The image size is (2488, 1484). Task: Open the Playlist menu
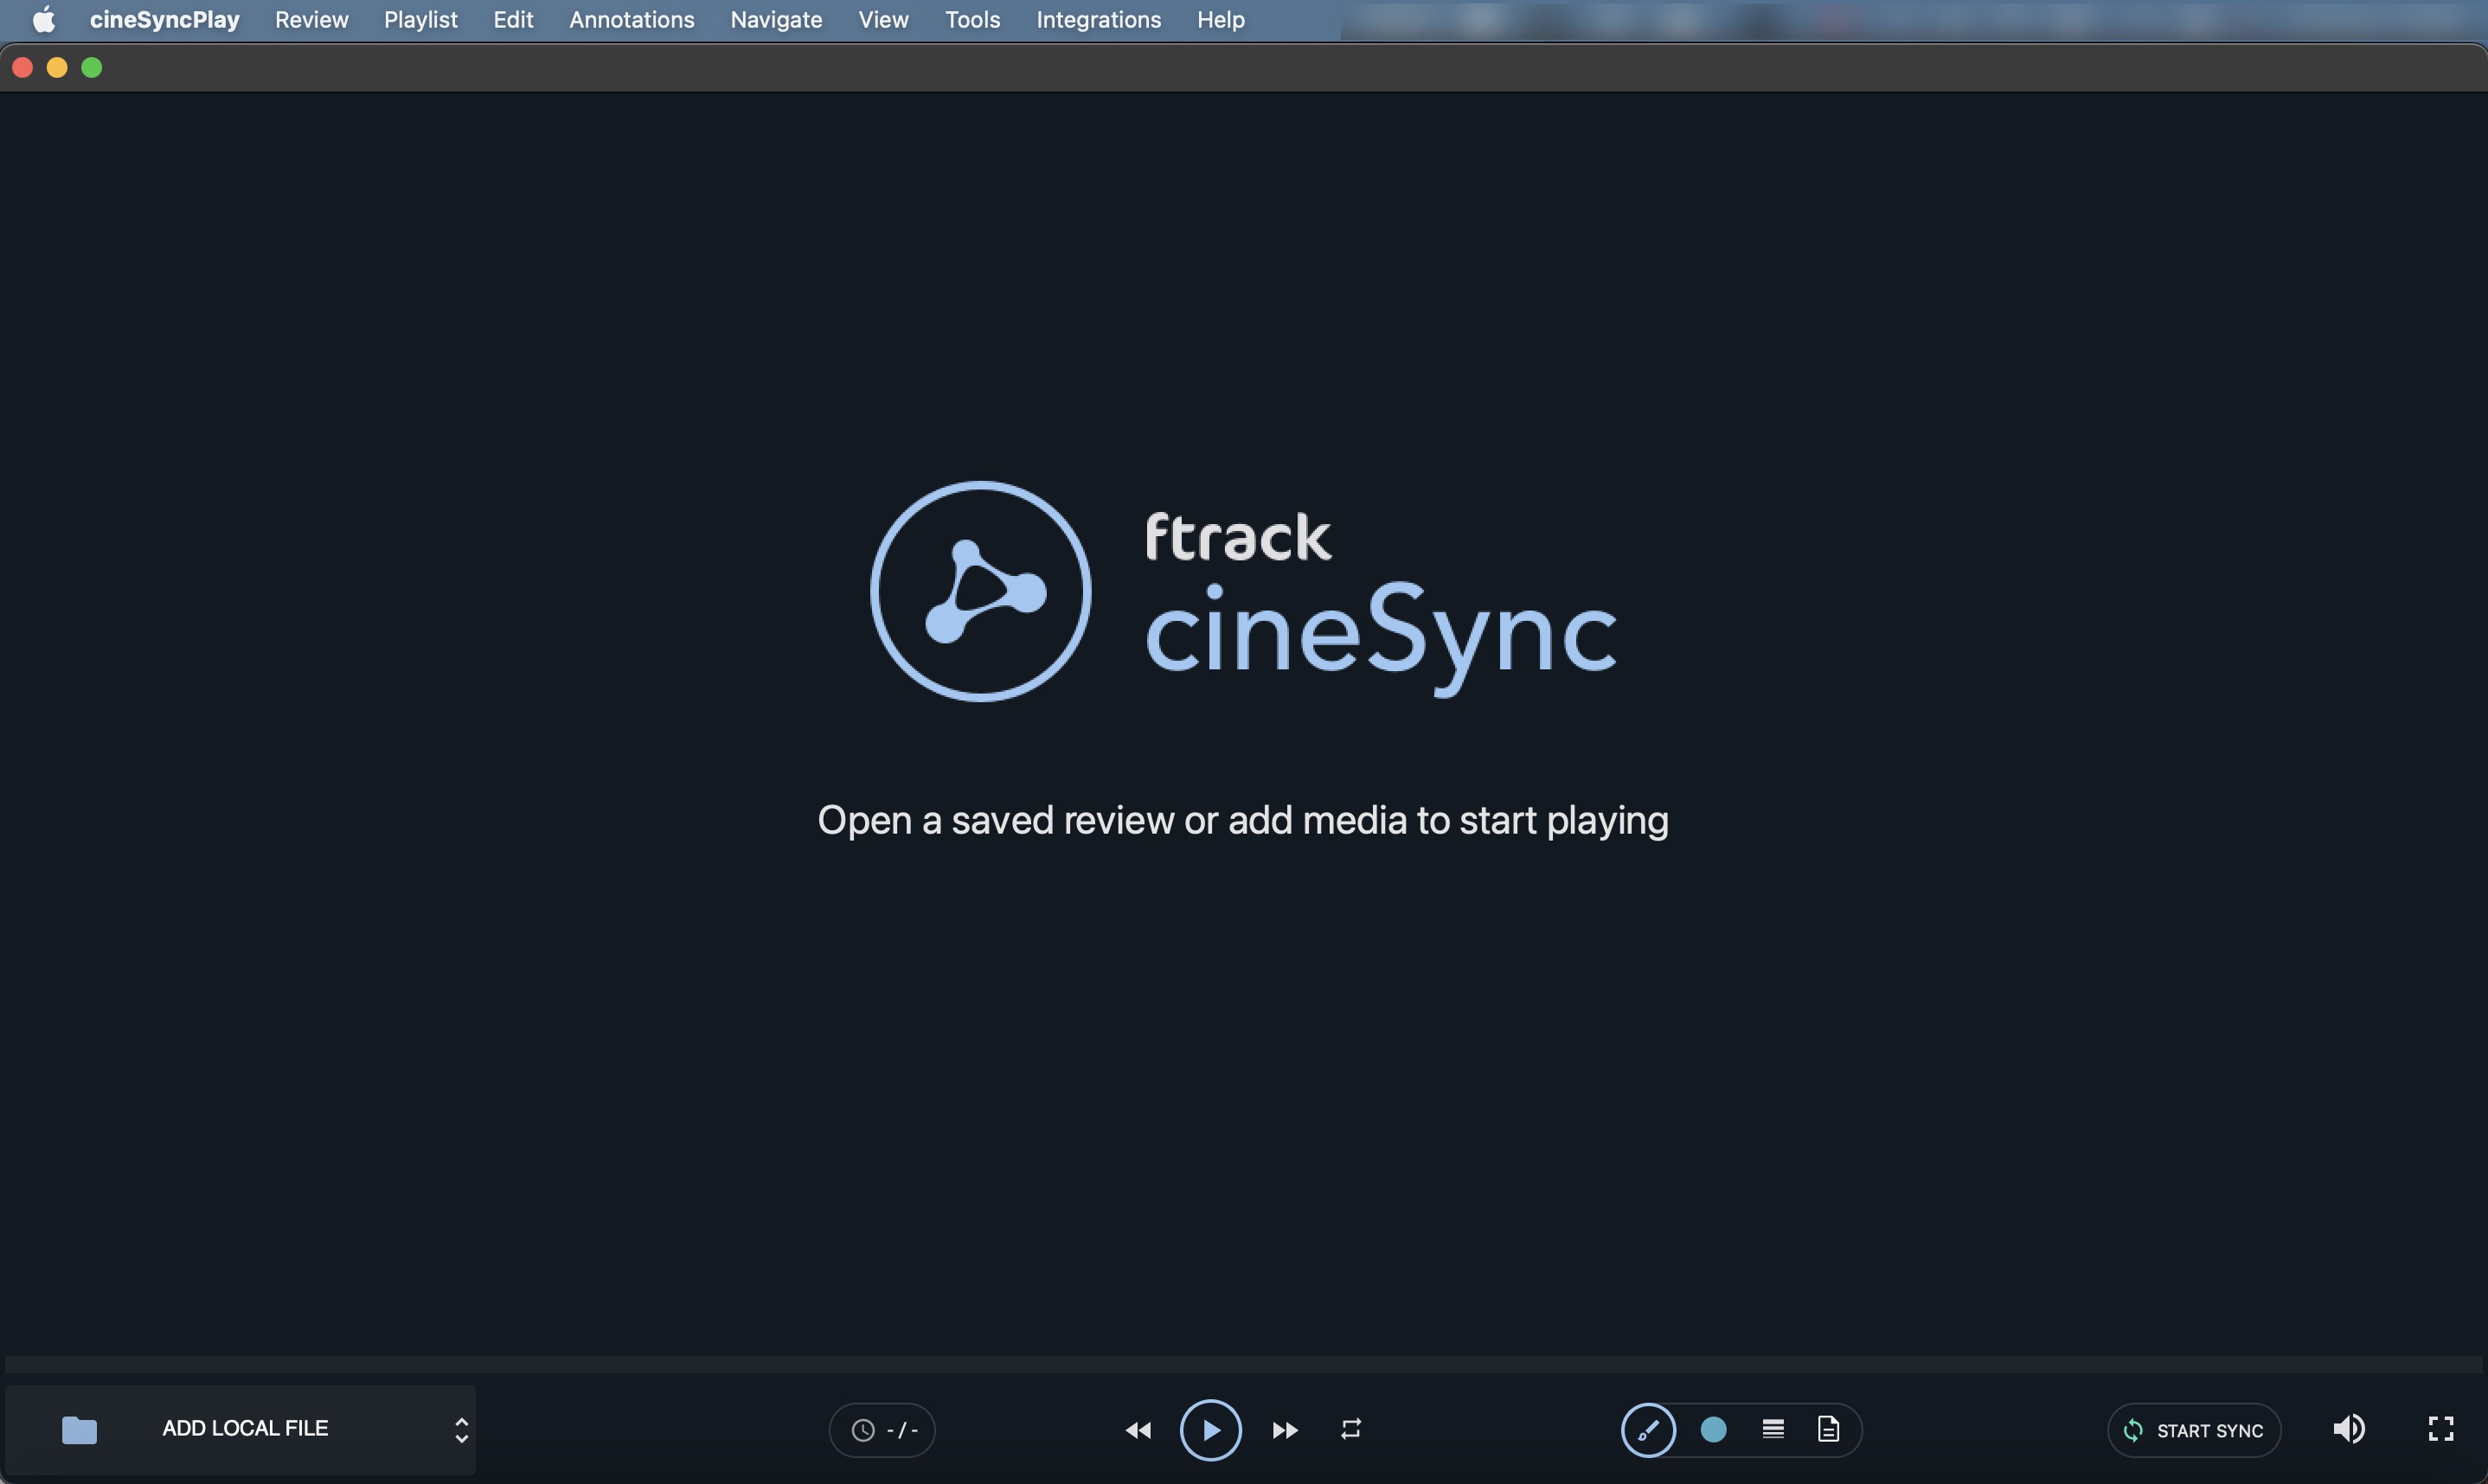pos(419,19)
